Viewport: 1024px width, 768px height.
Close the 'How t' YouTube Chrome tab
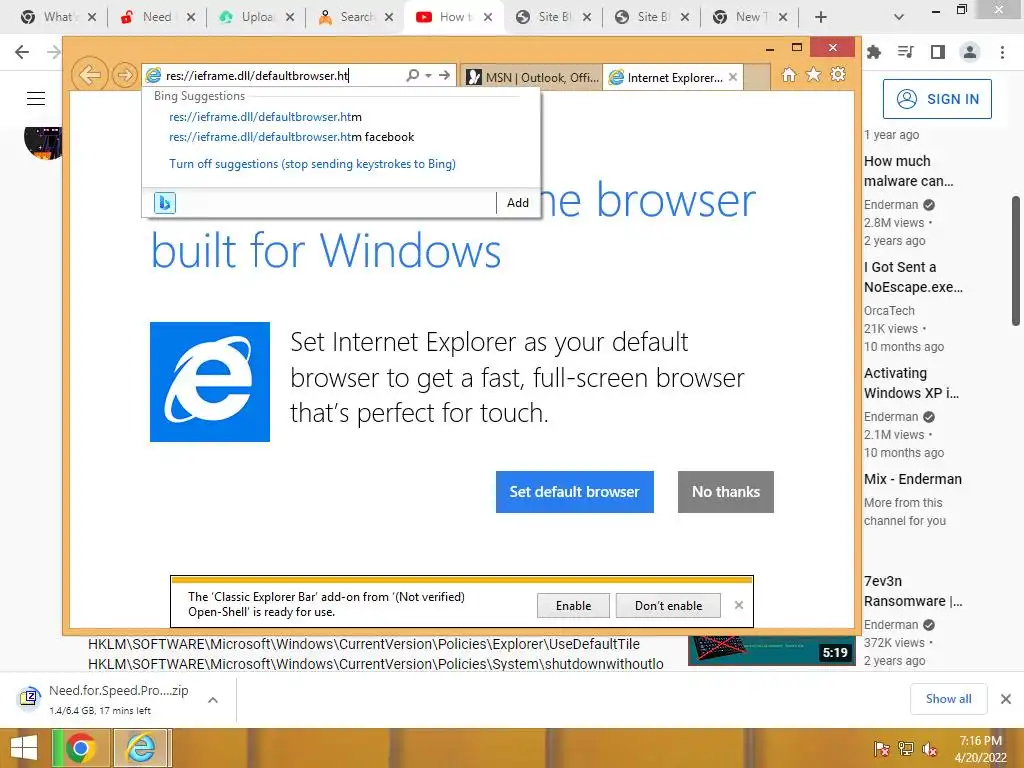click(488, 17)
